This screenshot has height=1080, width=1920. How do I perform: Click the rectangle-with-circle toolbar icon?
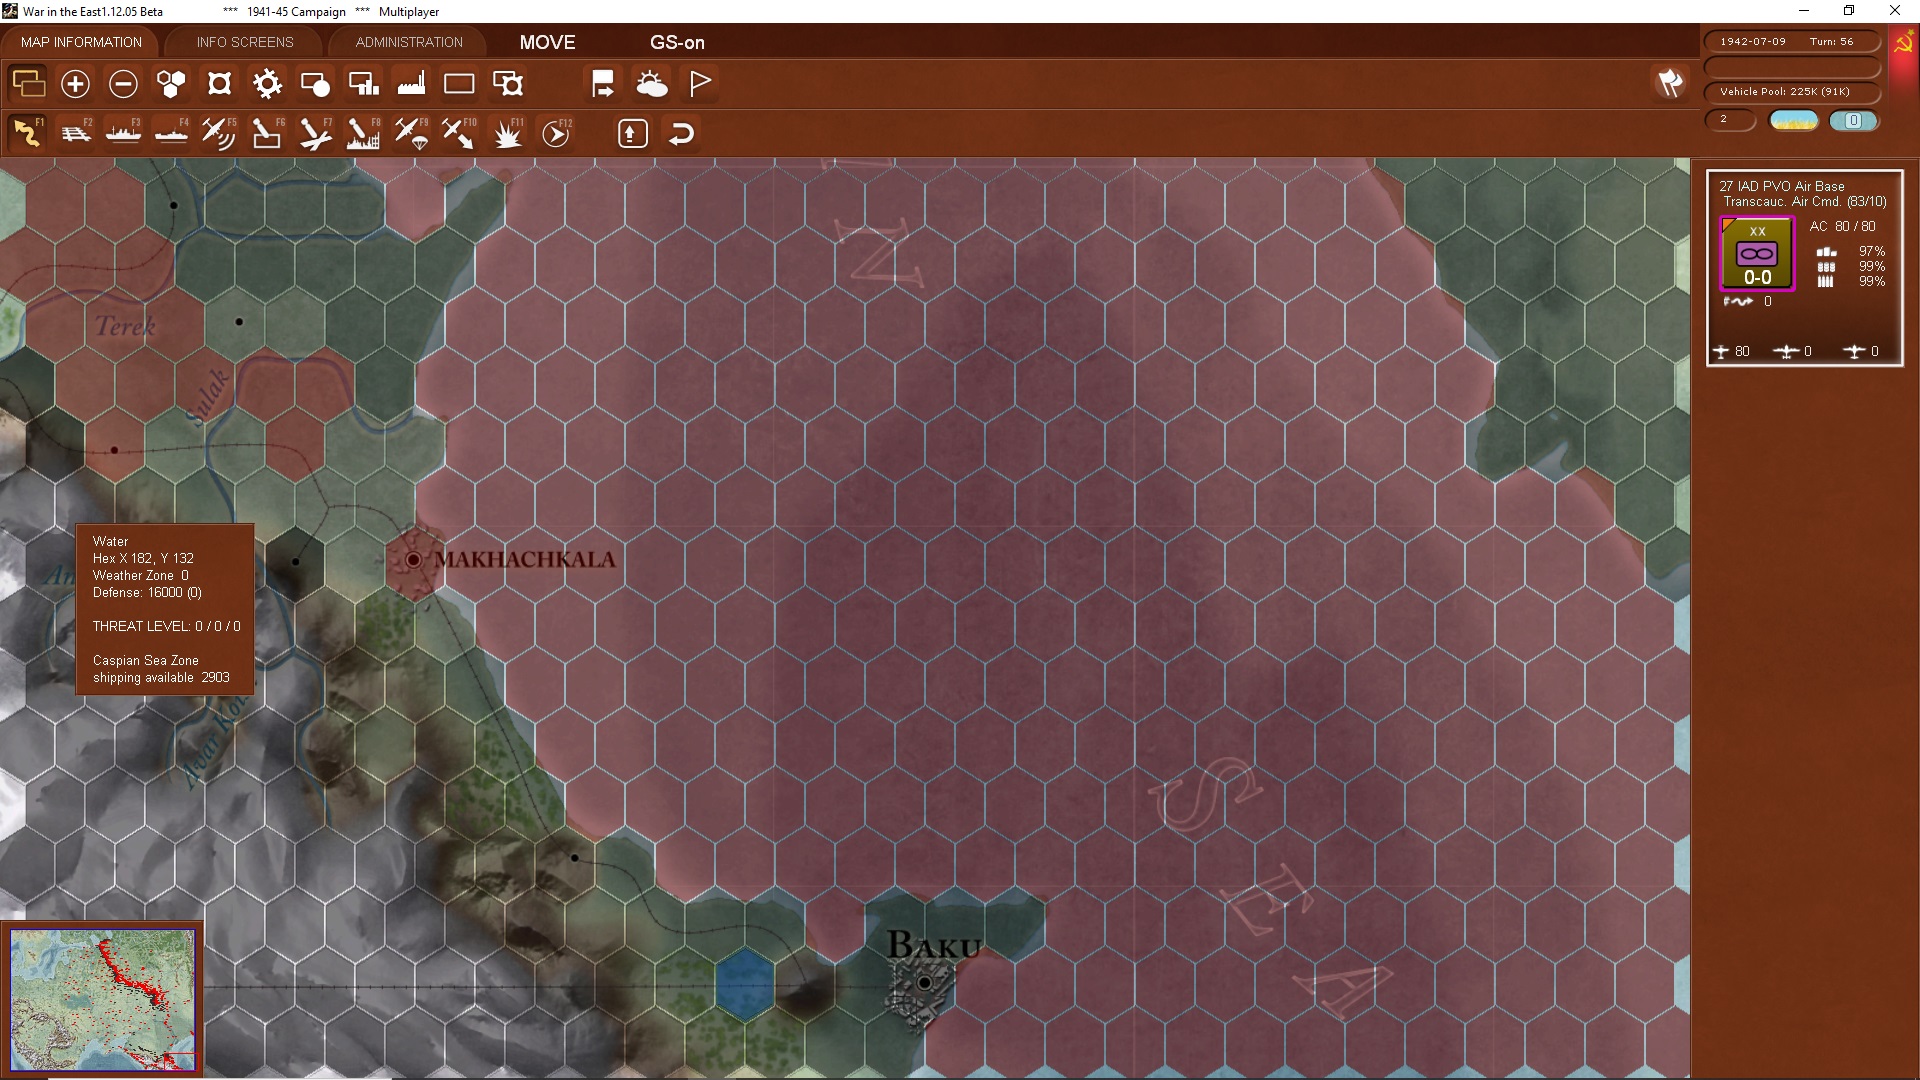tap(315, 84)
